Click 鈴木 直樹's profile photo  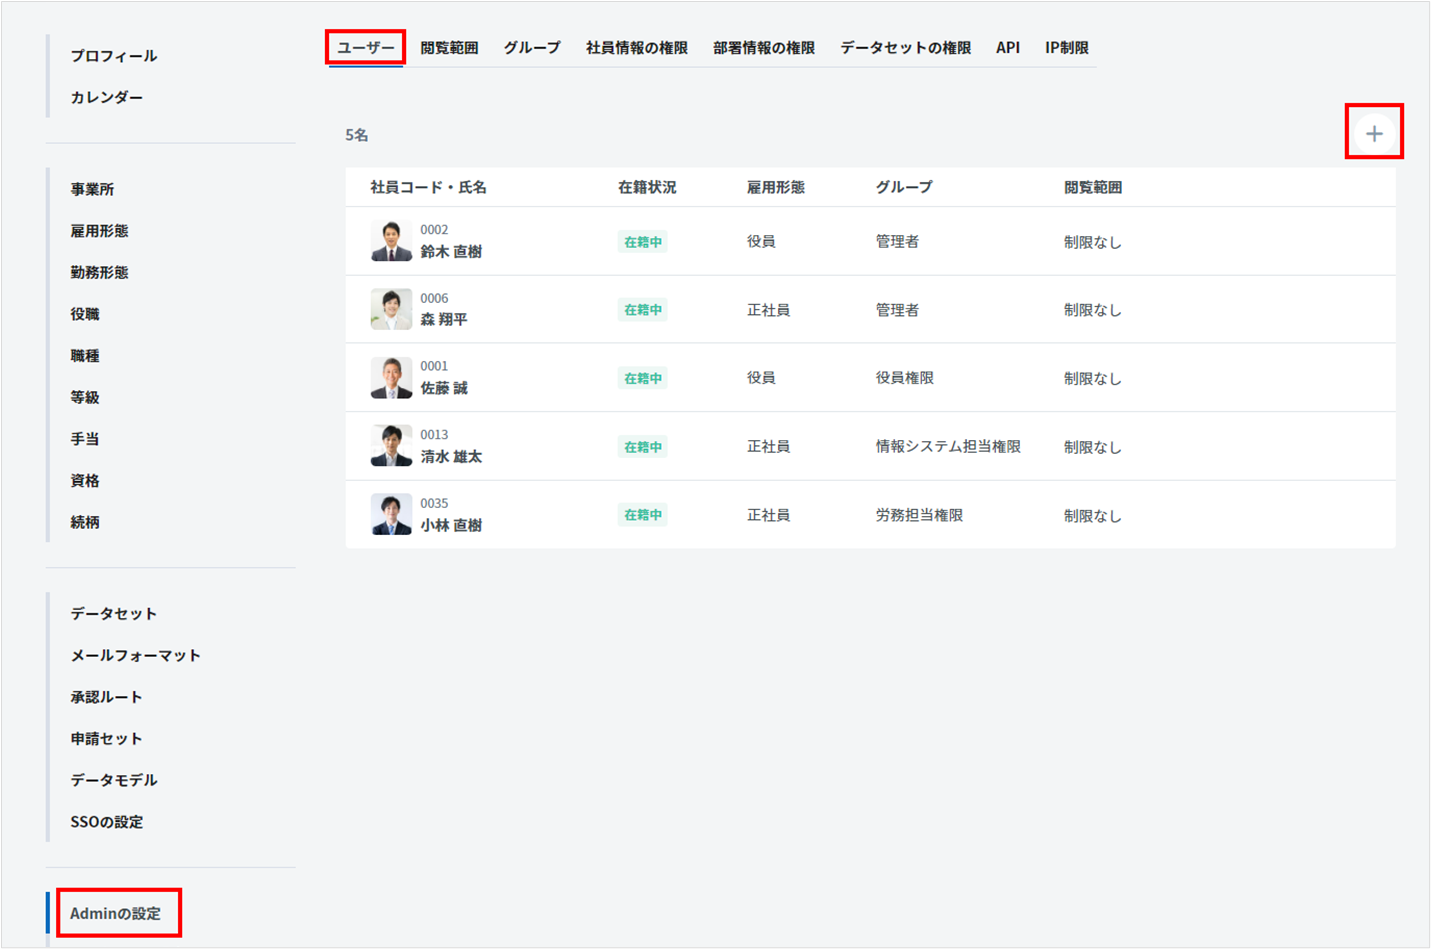click(x=391, y=241)
